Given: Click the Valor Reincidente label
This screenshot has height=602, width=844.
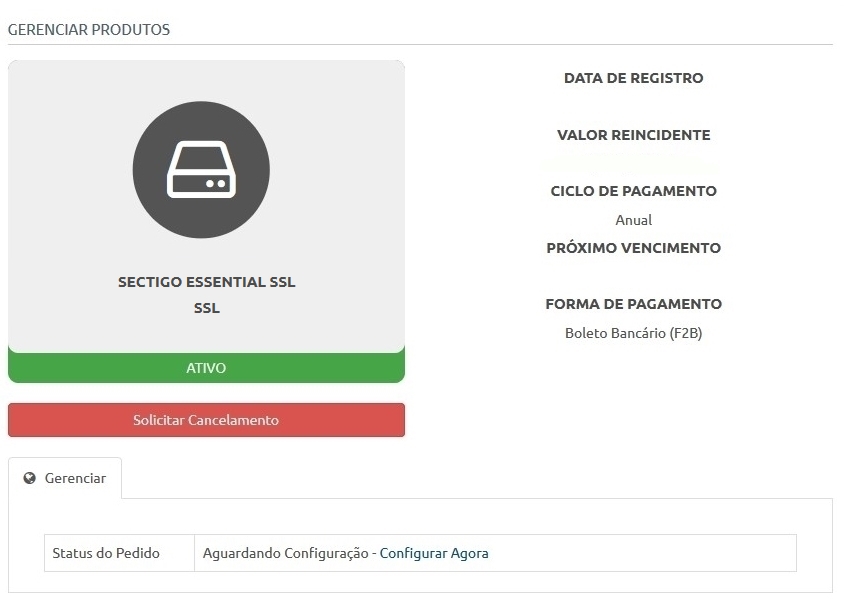Looking at the screenshot, I should point(634,135).
